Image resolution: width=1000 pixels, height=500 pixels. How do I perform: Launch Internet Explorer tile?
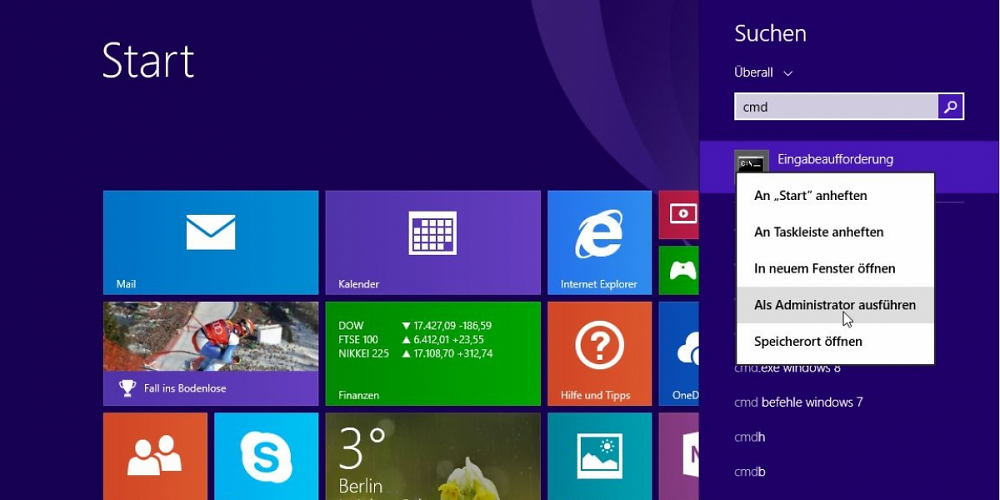click(599, 242)
